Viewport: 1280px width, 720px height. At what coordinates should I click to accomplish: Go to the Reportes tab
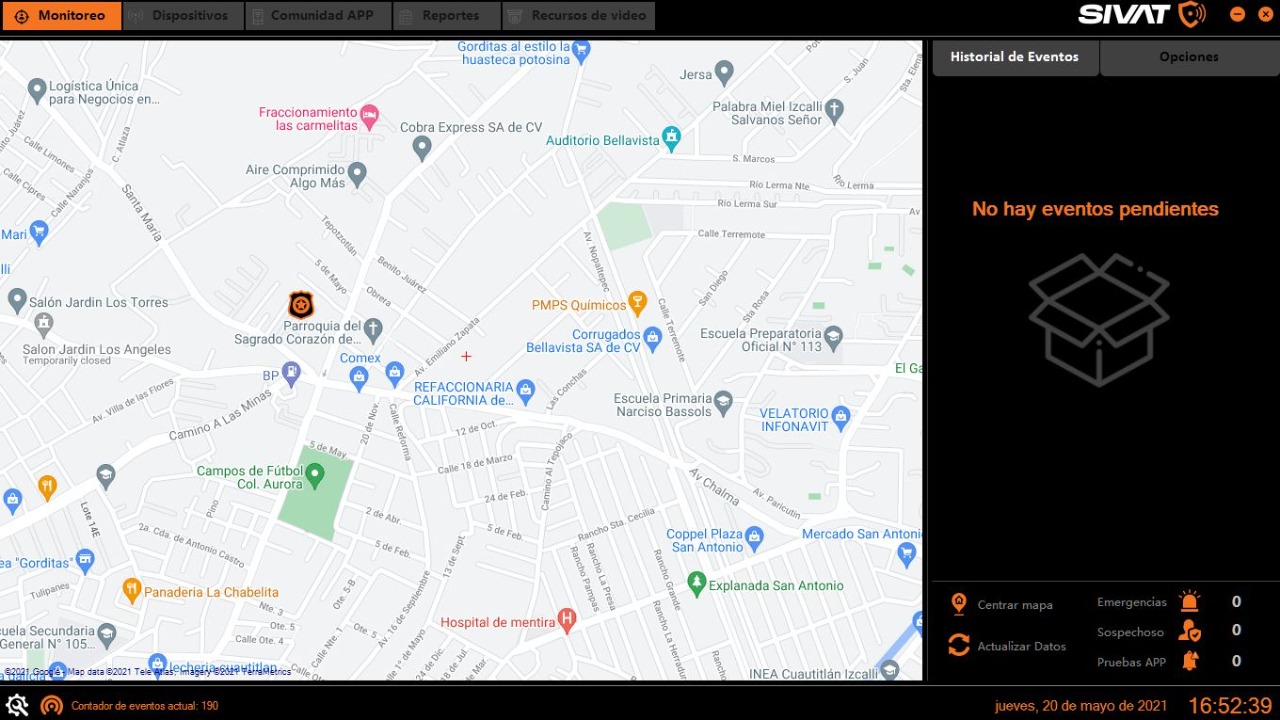[x=445, y=15]
